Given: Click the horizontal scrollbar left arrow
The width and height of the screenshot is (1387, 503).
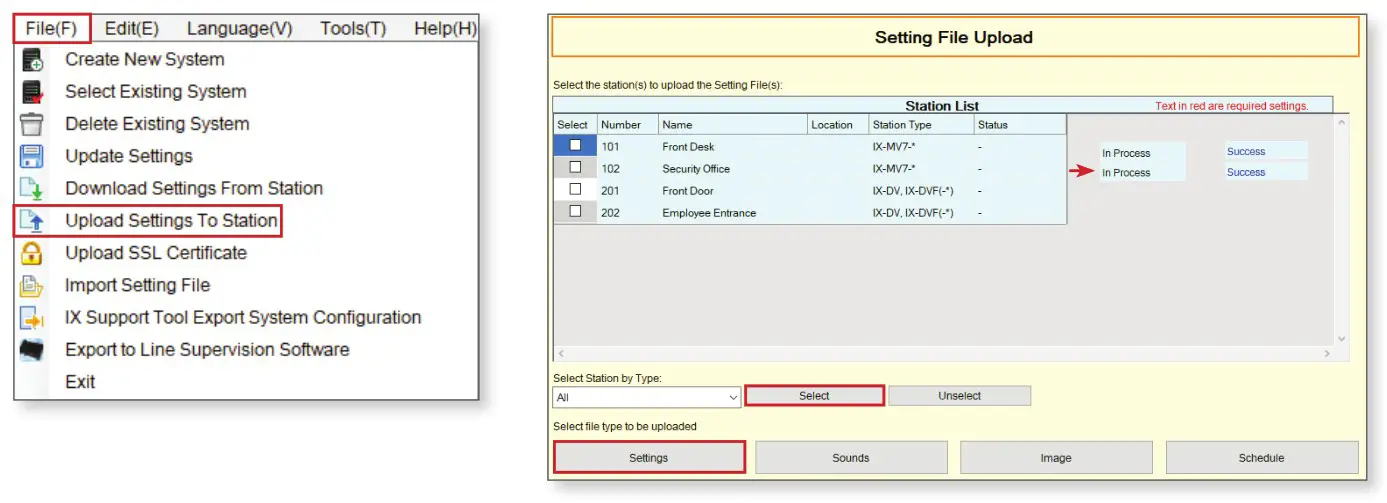Looking at the screenshot, I should [560, 354].
